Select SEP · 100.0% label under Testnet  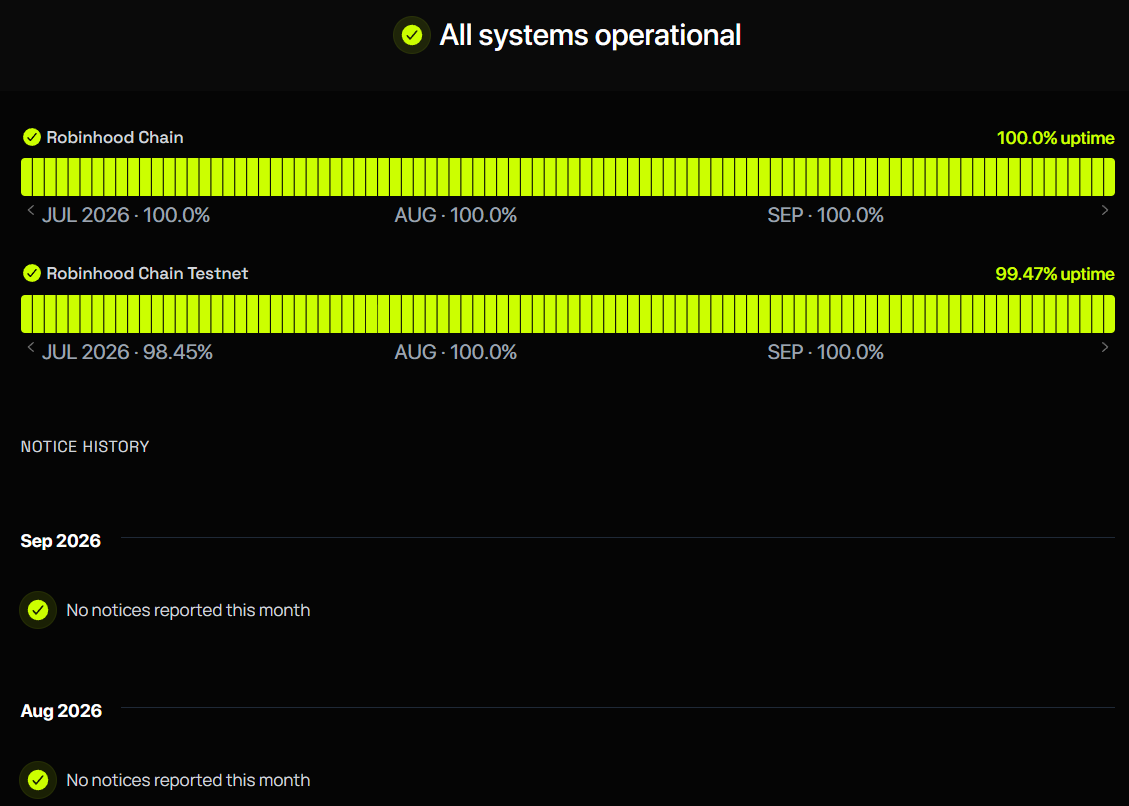(x=825, y=352)
